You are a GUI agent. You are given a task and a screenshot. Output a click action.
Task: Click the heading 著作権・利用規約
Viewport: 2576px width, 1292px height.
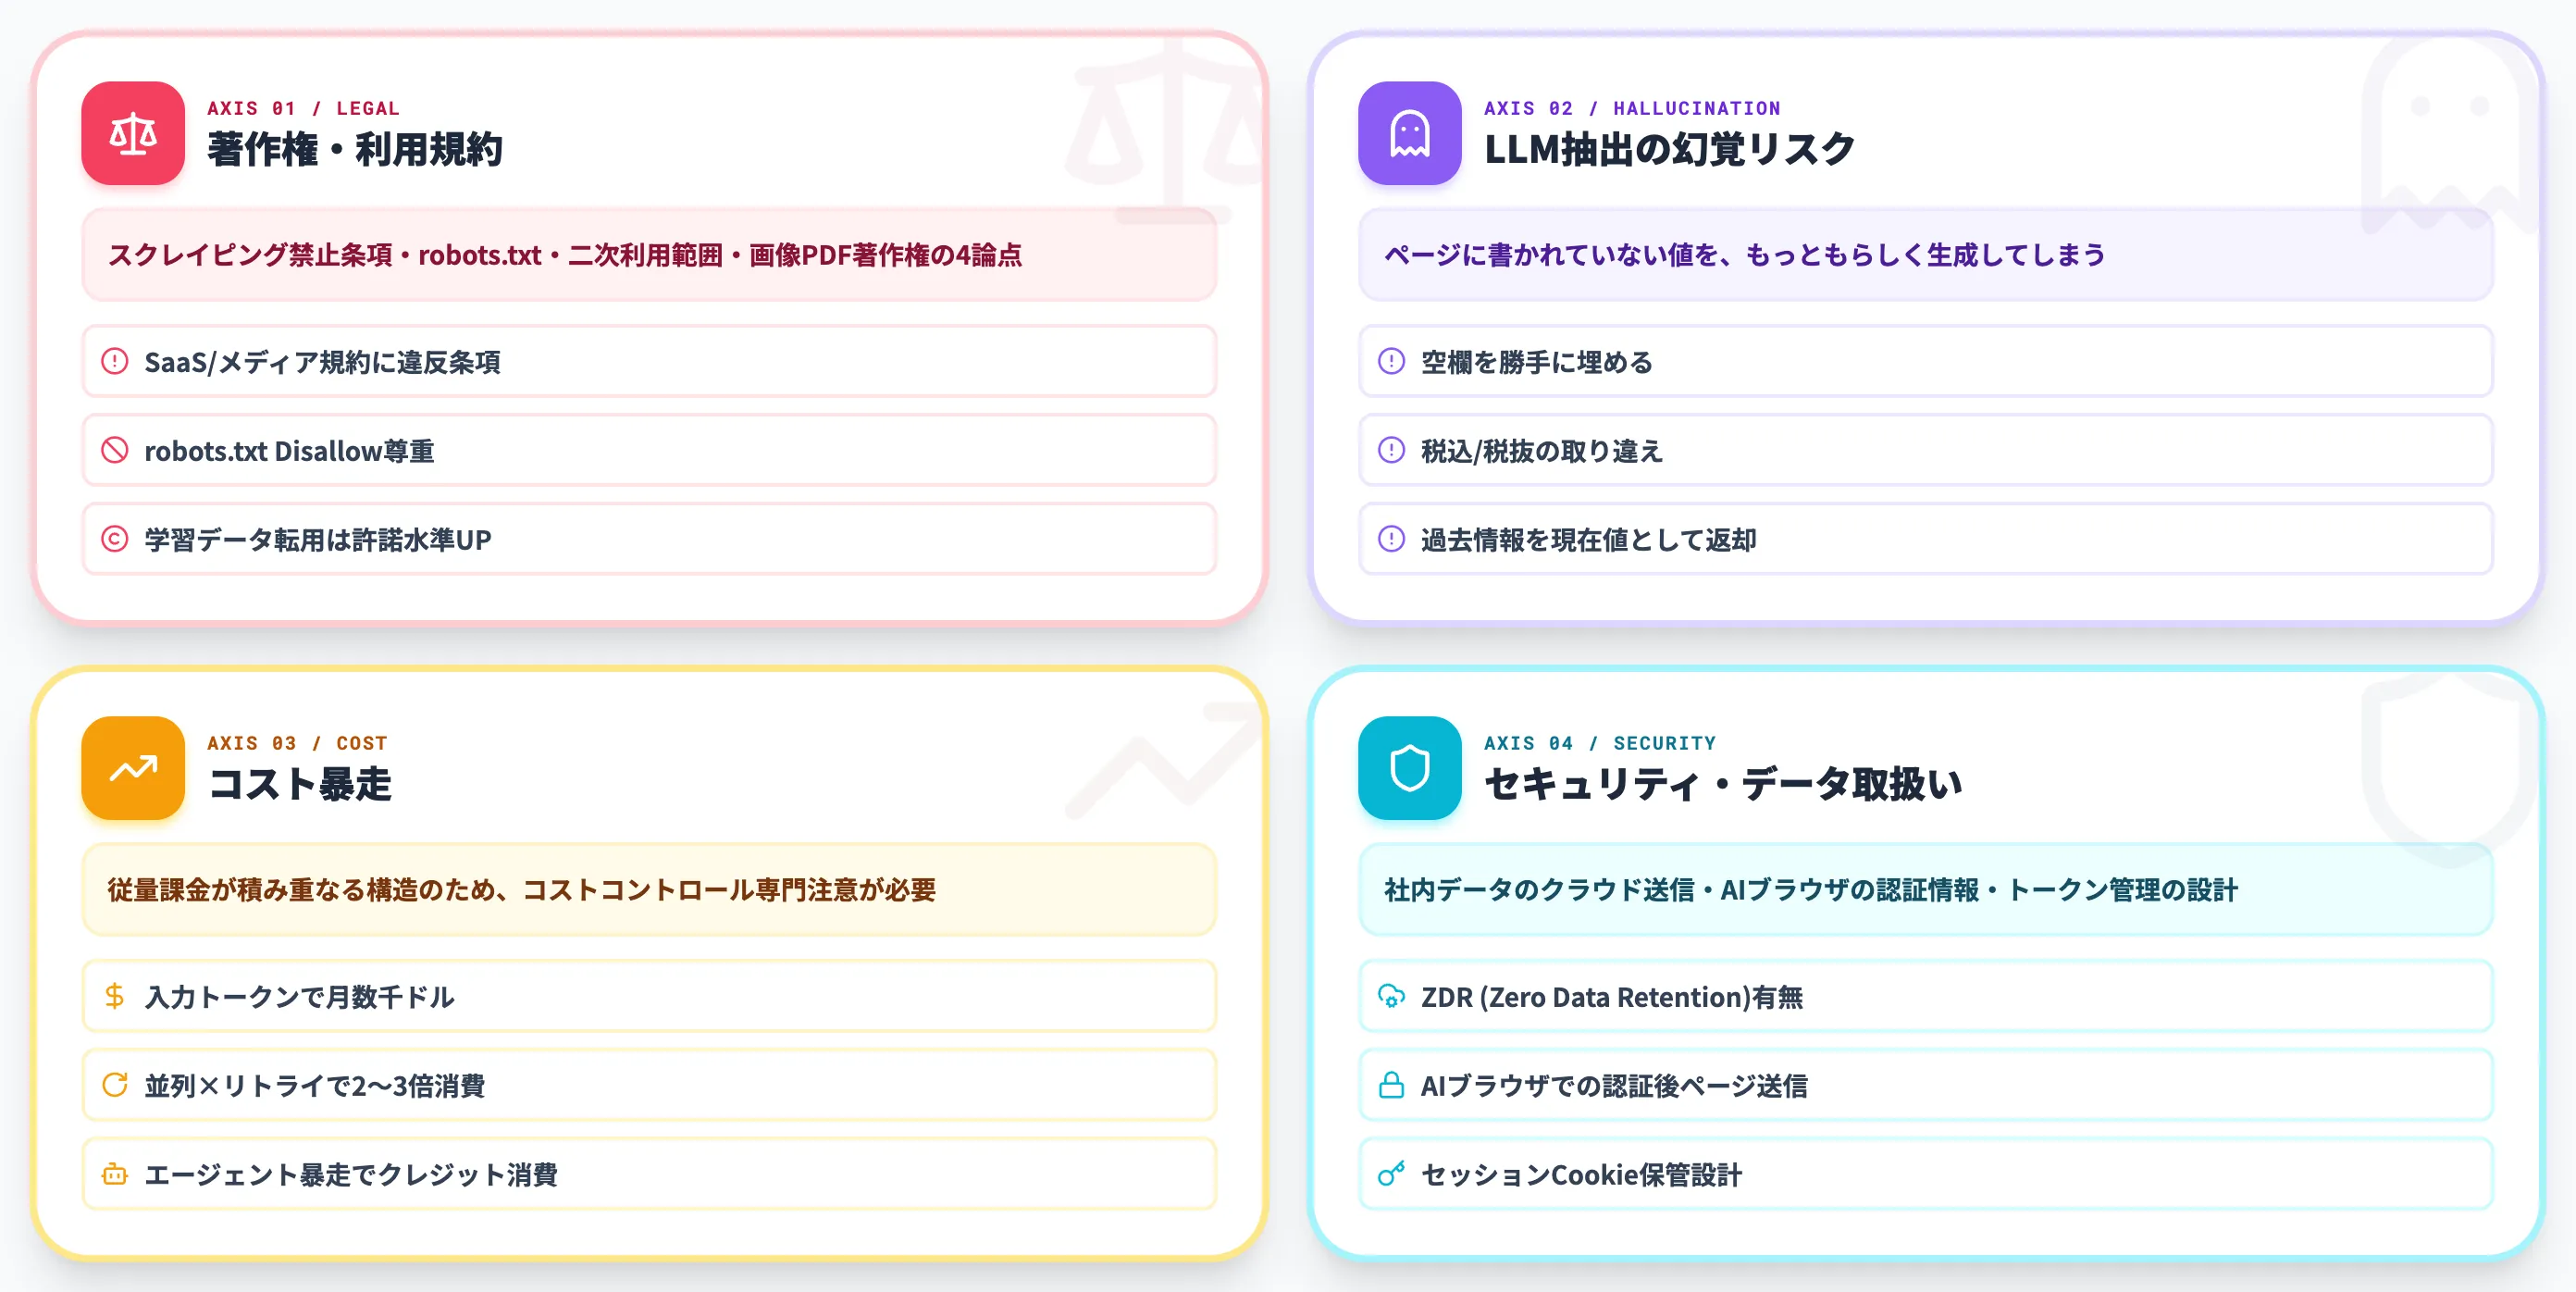(x=355, y=149)
